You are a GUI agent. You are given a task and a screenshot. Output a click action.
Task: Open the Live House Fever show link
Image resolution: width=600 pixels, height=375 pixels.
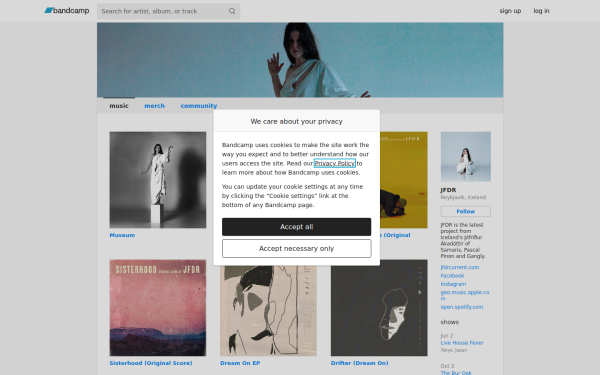tap(462, 343)
